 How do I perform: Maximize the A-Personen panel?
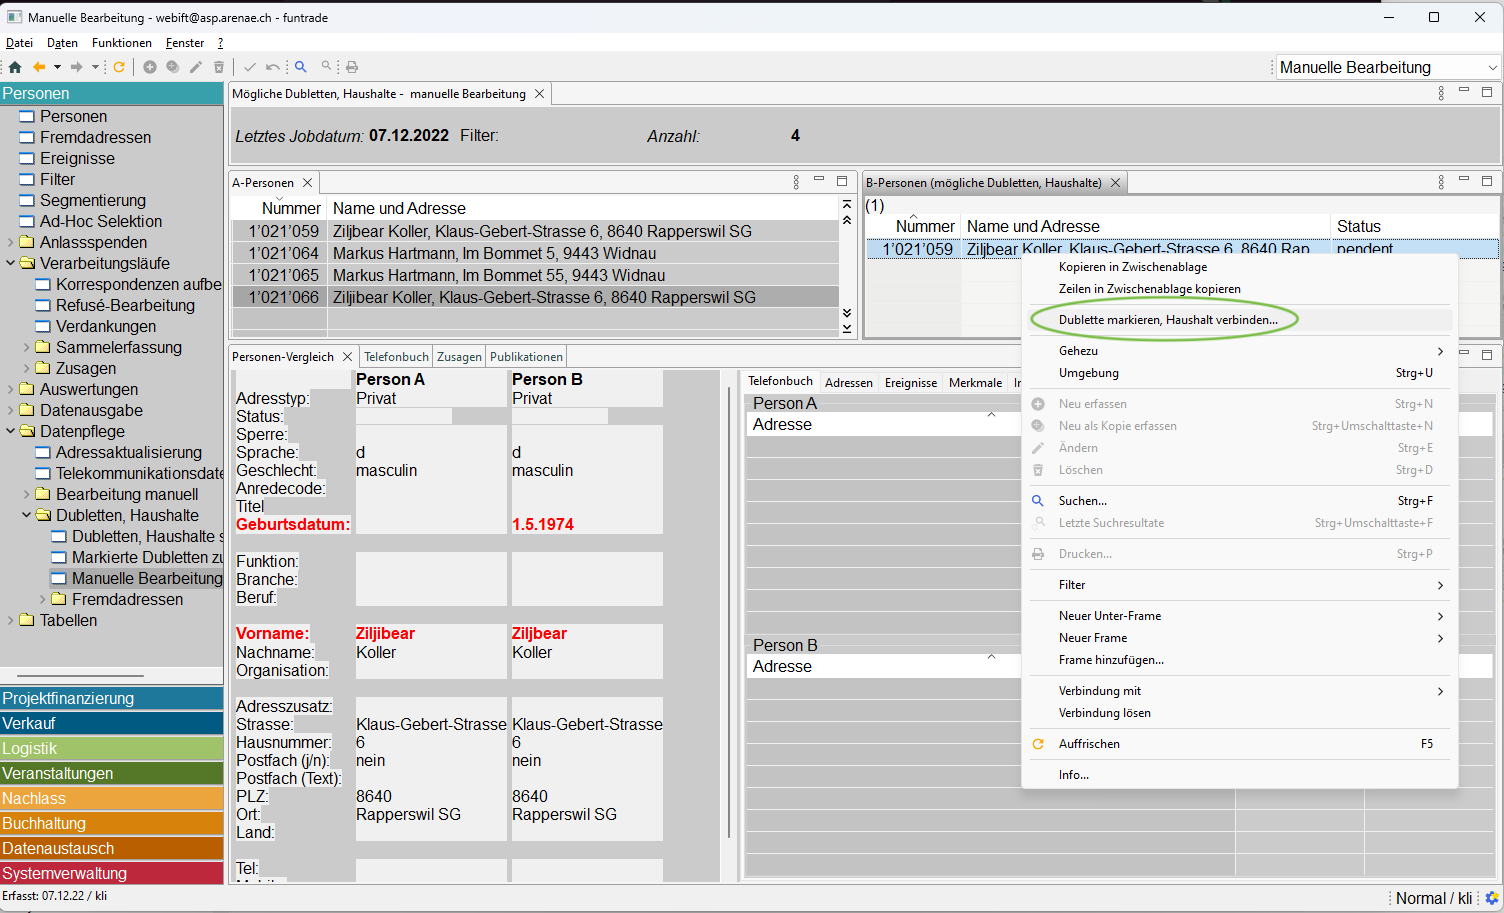point(842,181)
